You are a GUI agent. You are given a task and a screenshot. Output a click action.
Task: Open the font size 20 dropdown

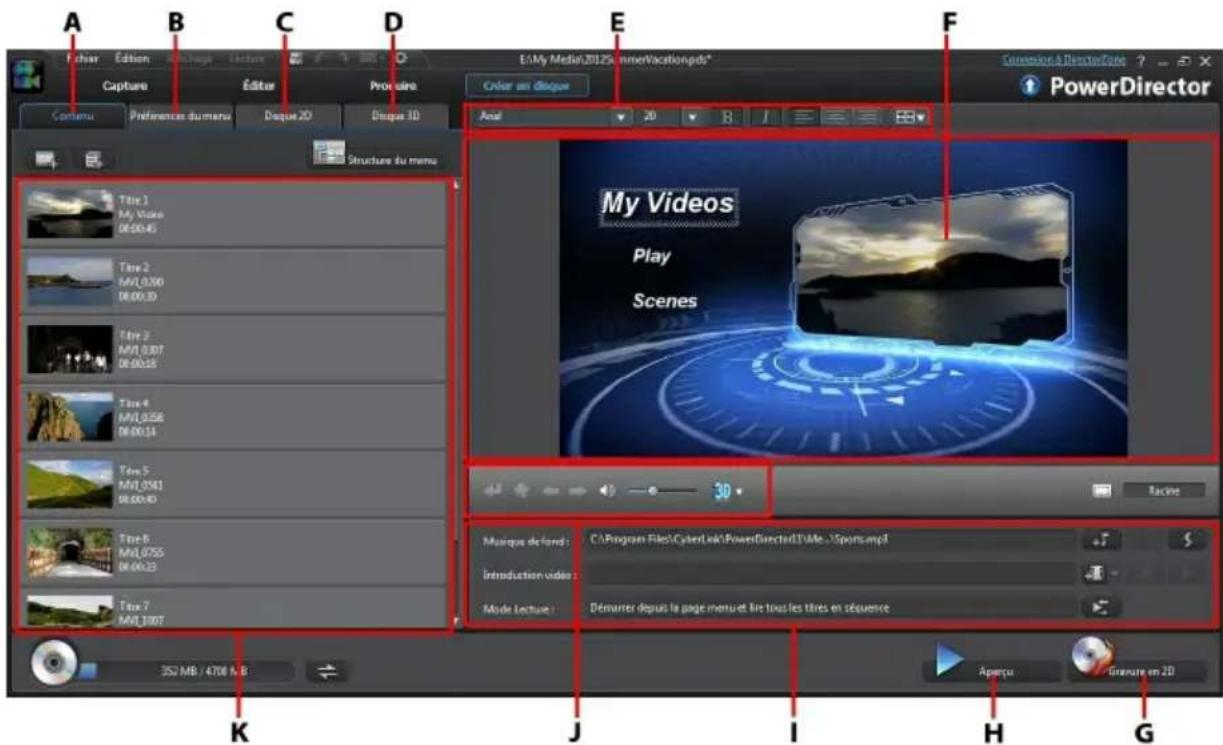pos(693,117)
